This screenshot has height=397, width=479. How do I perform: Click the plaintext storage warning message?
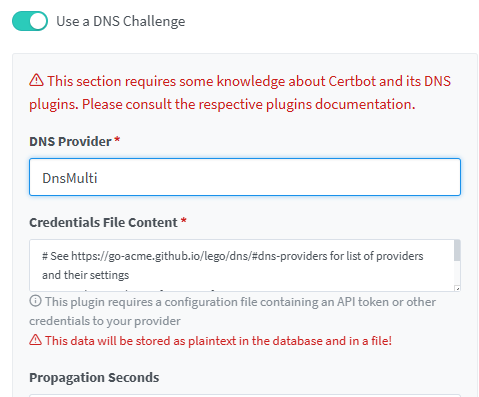(x=219, y=341)
